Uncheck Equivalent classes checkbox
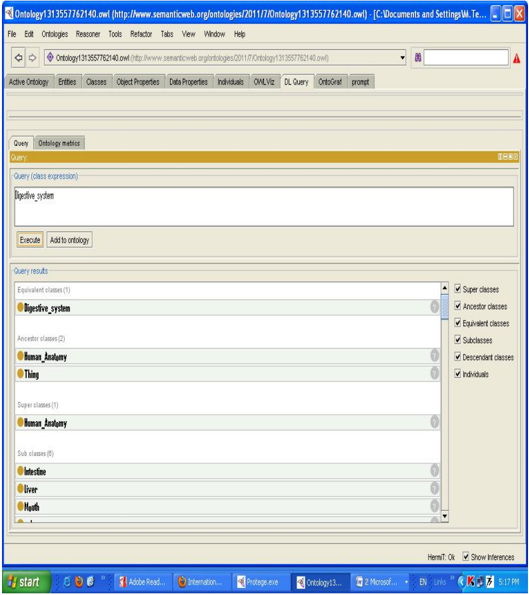The height and width of the screenshot is (595, 529). pos(458,323)
